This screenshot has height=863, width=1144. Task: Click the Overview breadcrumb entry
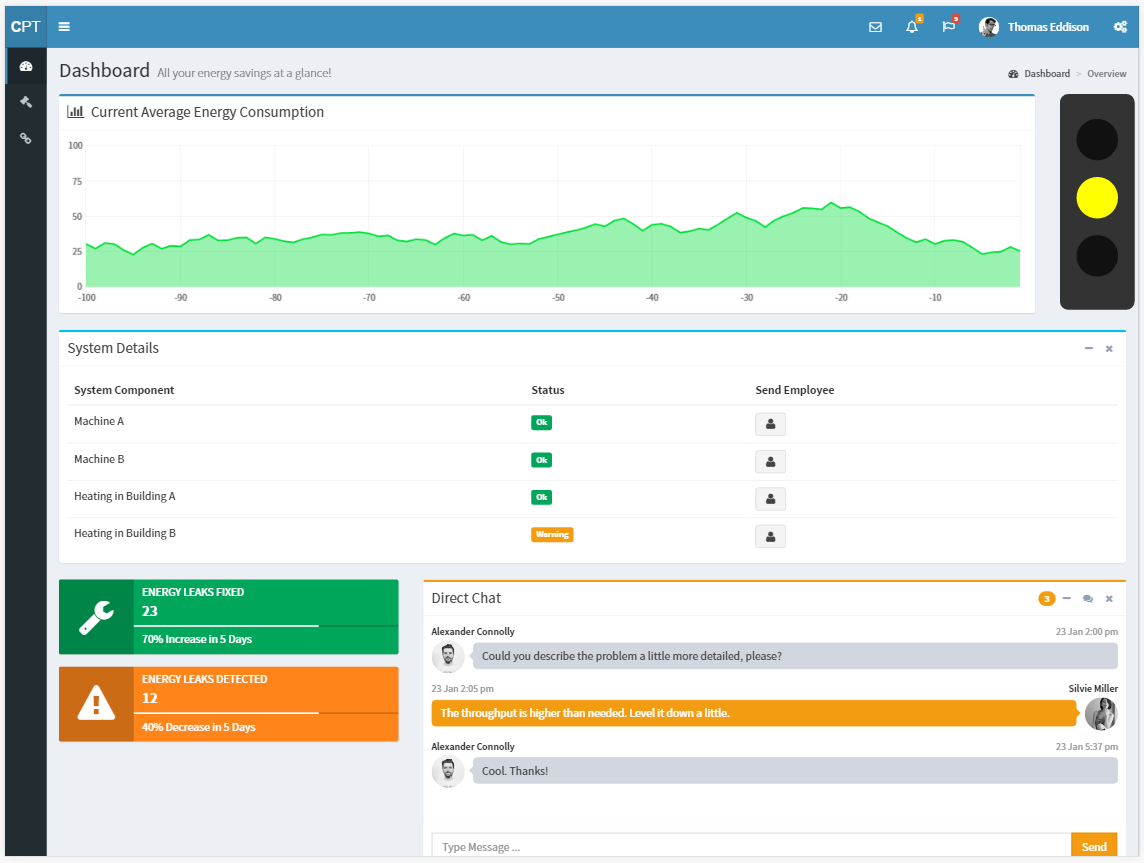point(1106,74)
